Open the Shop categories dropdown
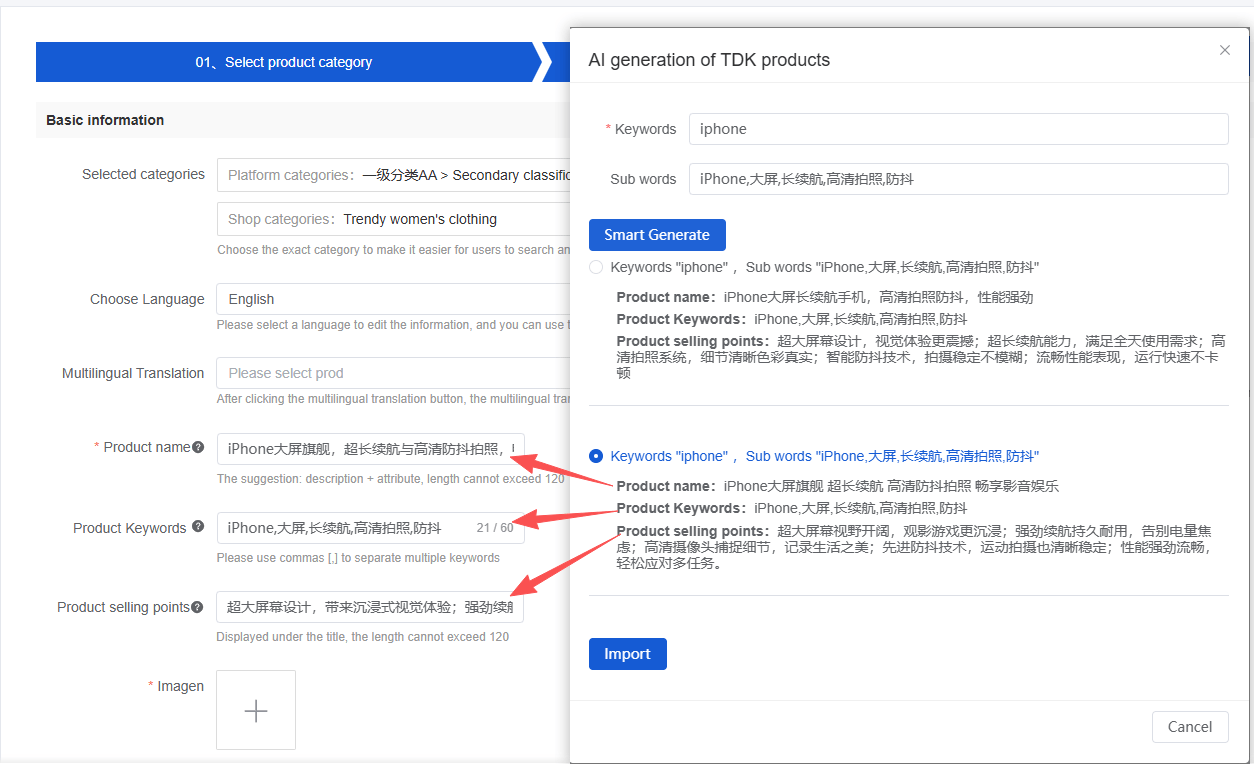The height and width of the screenshot is (764, 1254). [x=394, y=219]
